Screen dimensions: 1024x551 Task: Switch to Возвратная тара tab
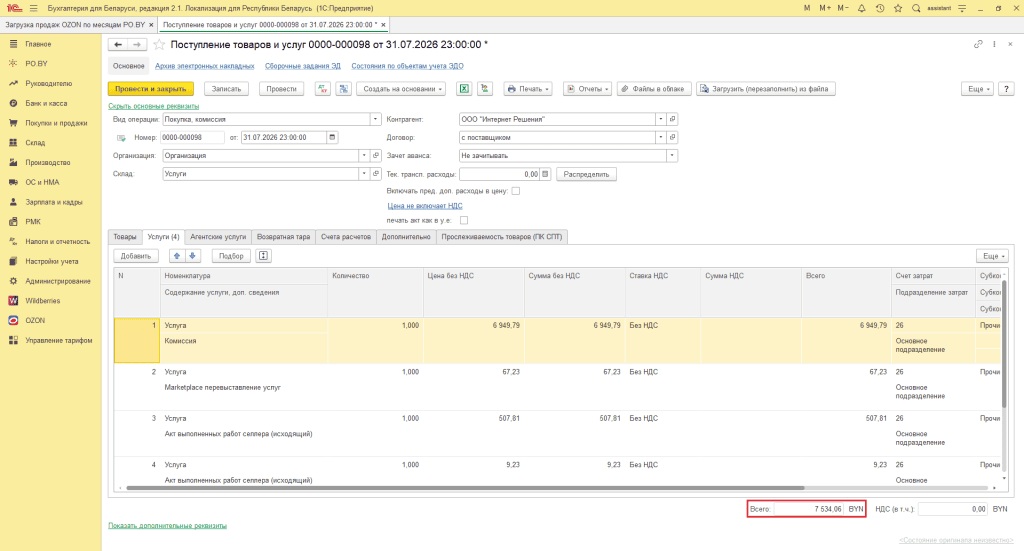(x=283, y=237)
